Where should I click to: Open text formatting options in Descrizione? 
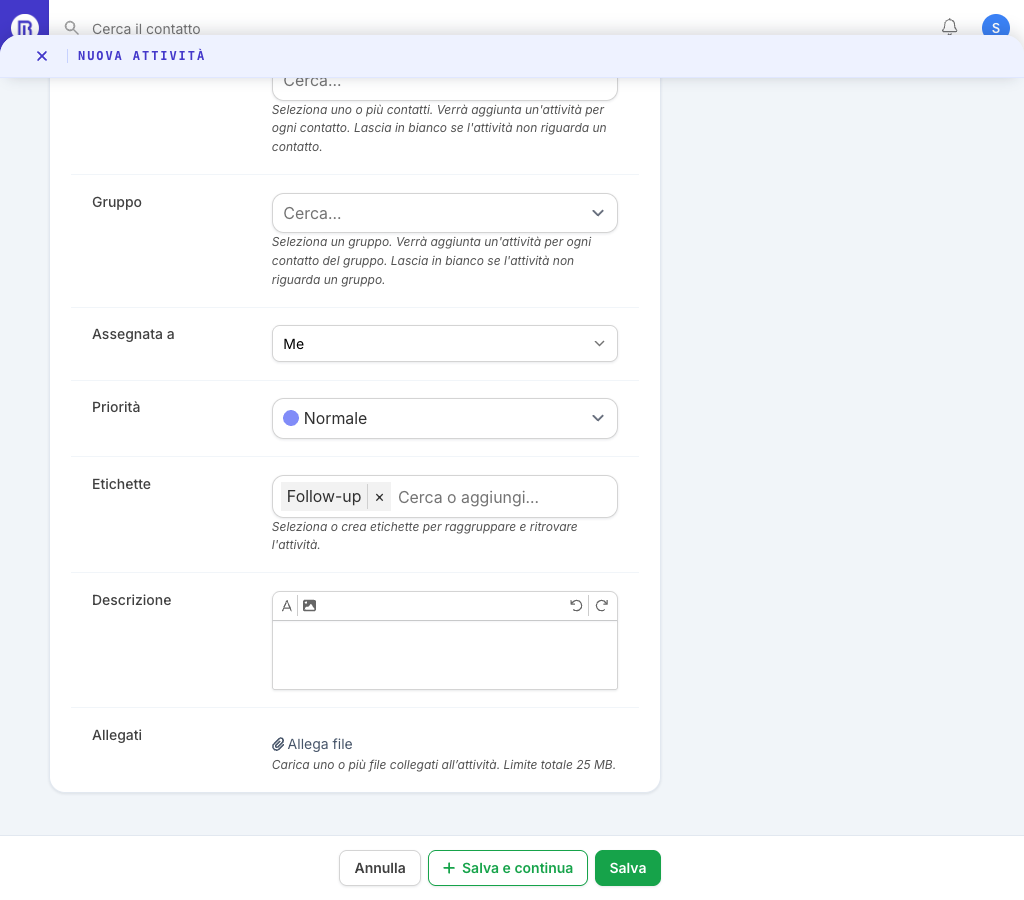286,605
